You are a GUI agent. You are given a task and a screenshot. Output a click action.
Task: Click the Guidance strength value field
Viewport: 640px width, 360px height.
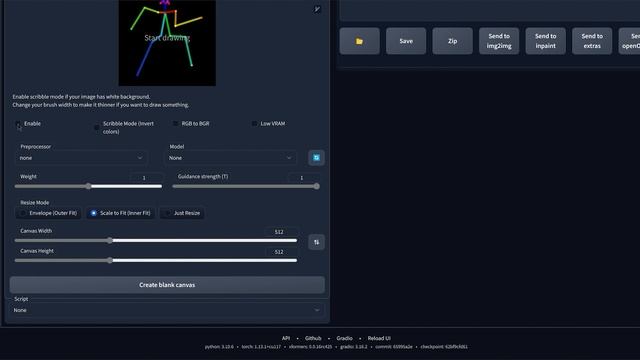[303, 178]
